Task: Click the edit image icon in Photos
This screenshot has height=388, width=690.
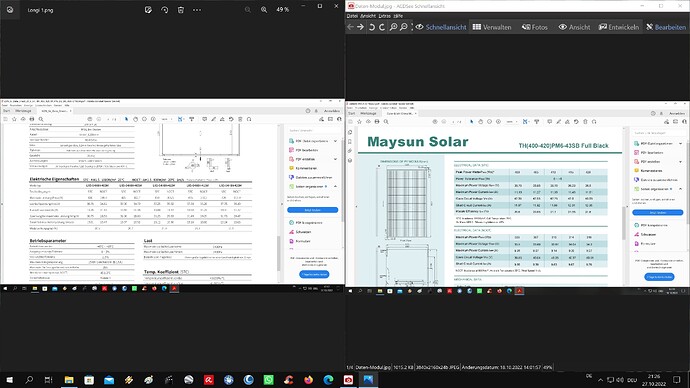Action: tap(148, 10)
